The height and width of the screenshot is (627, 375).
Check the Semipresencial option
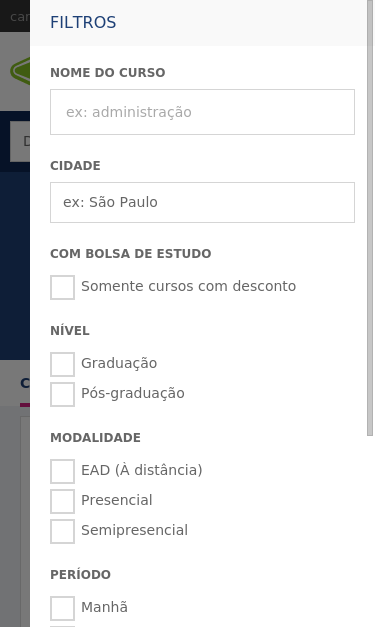(x=62, y=531)
